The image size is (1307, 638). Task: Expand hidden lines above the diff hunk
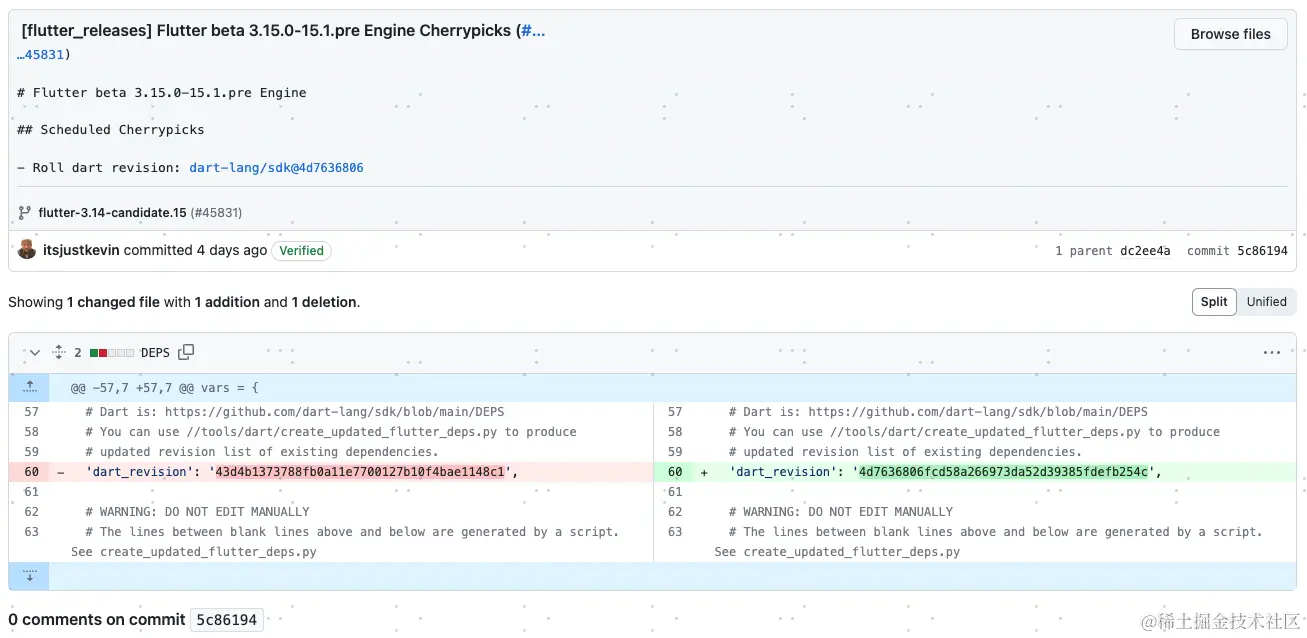pos(29,387)
